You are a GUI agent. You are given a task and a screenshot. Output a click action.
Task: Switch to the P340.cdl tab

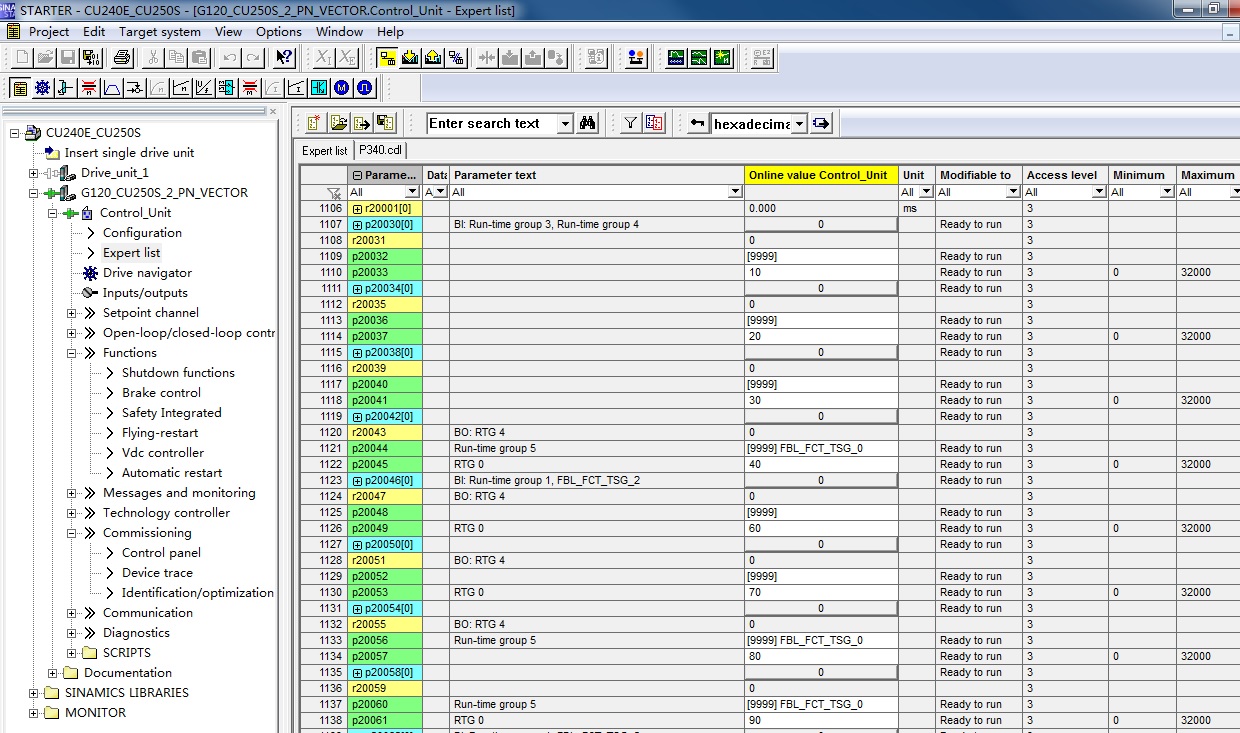(x=380, y=151)
